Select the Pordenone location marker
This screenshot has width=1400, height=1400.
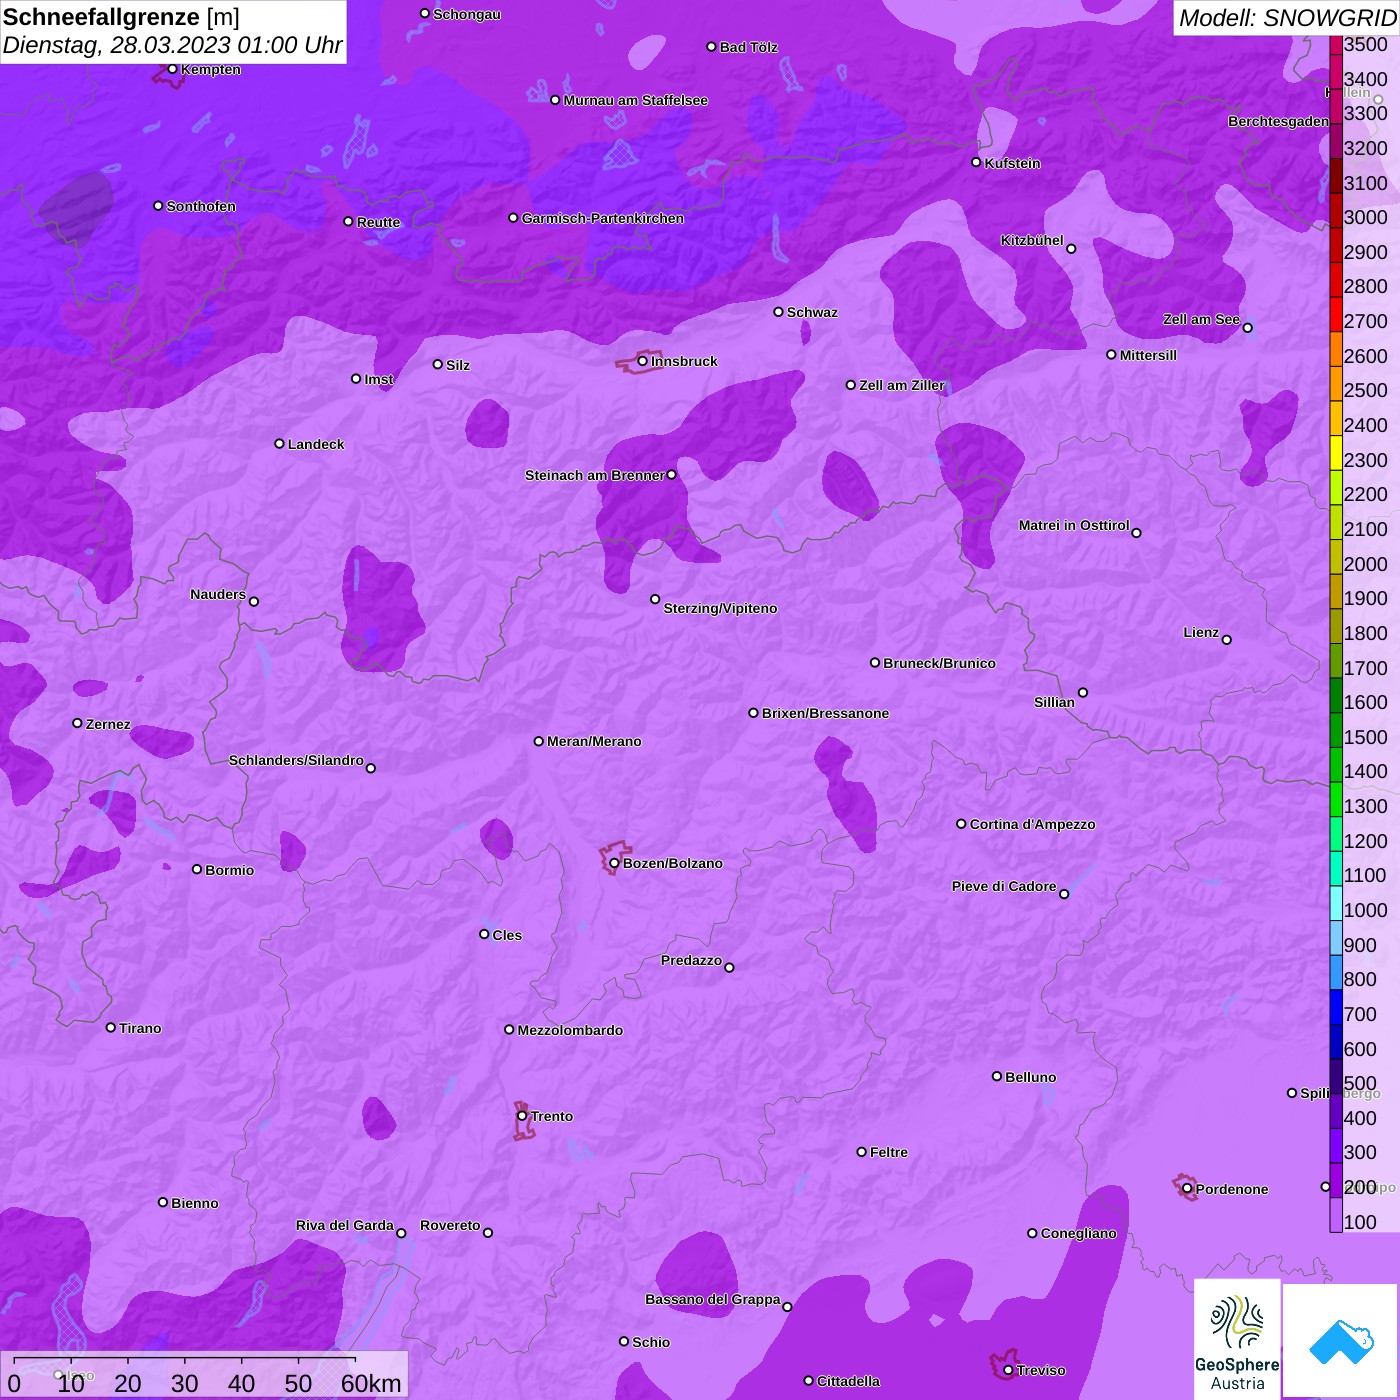[1188, 1189]
